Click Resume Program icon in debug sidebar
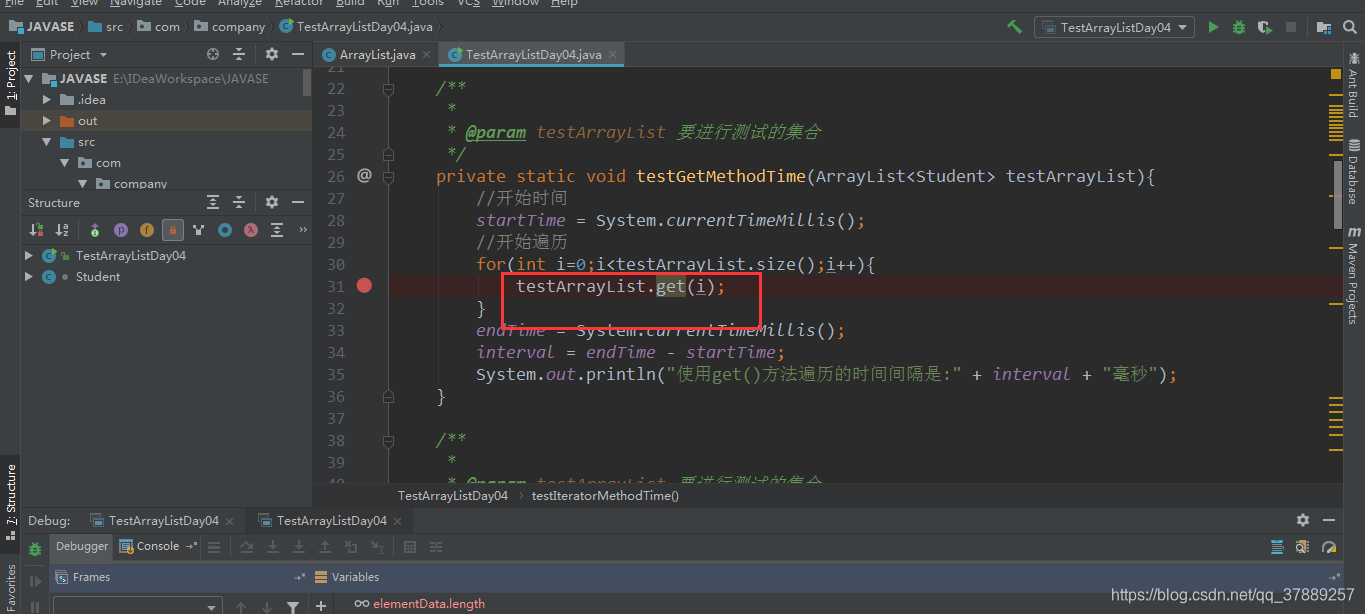This screenshot has width=1365, height=614. tap(35, 580)
